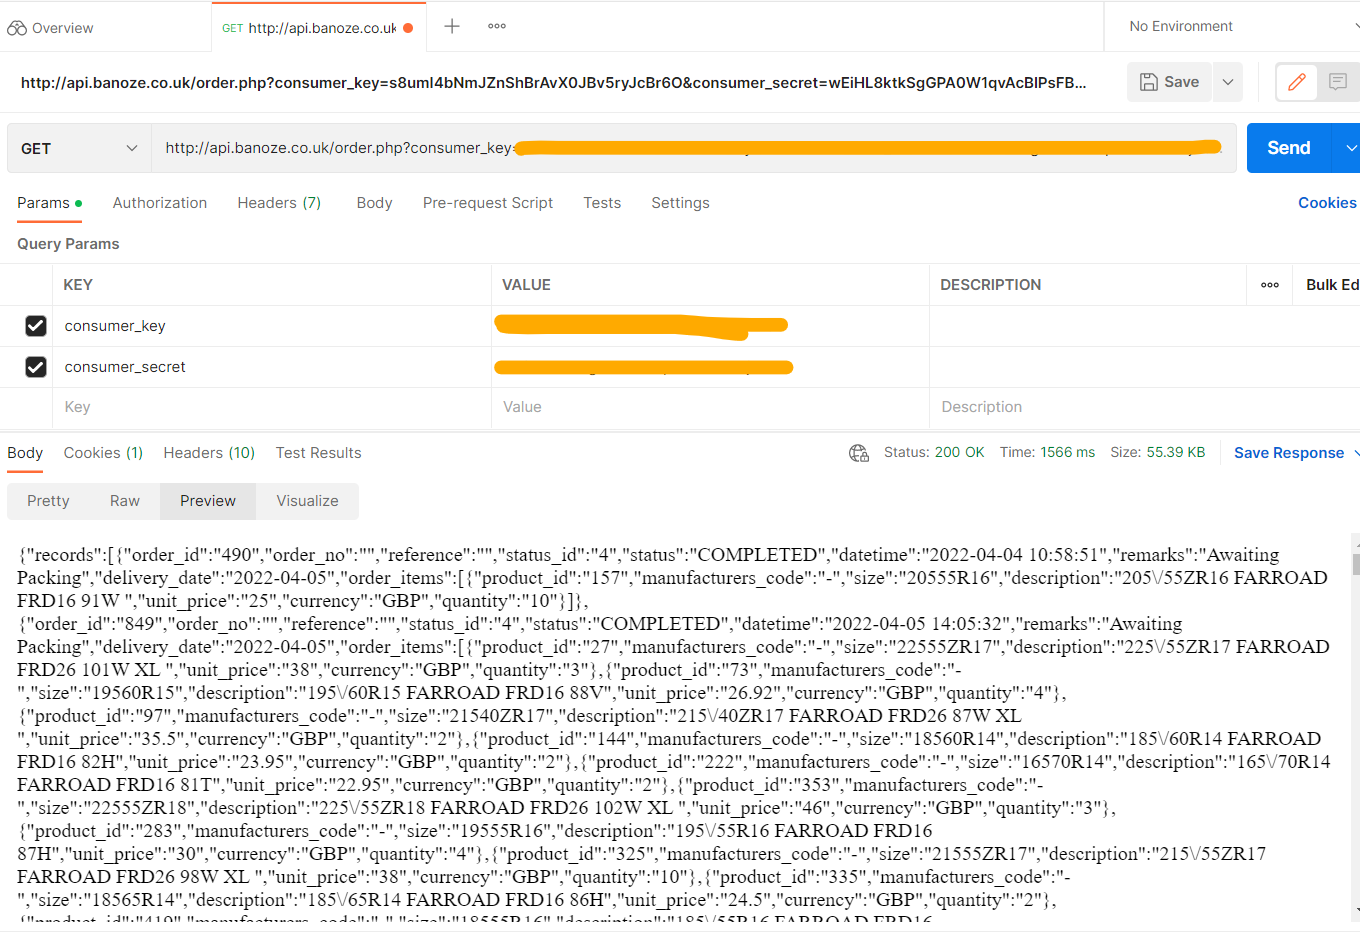The image size is (1360, 938).
Task: Open the GET method dropdown
Action: (x=78, y=148)
